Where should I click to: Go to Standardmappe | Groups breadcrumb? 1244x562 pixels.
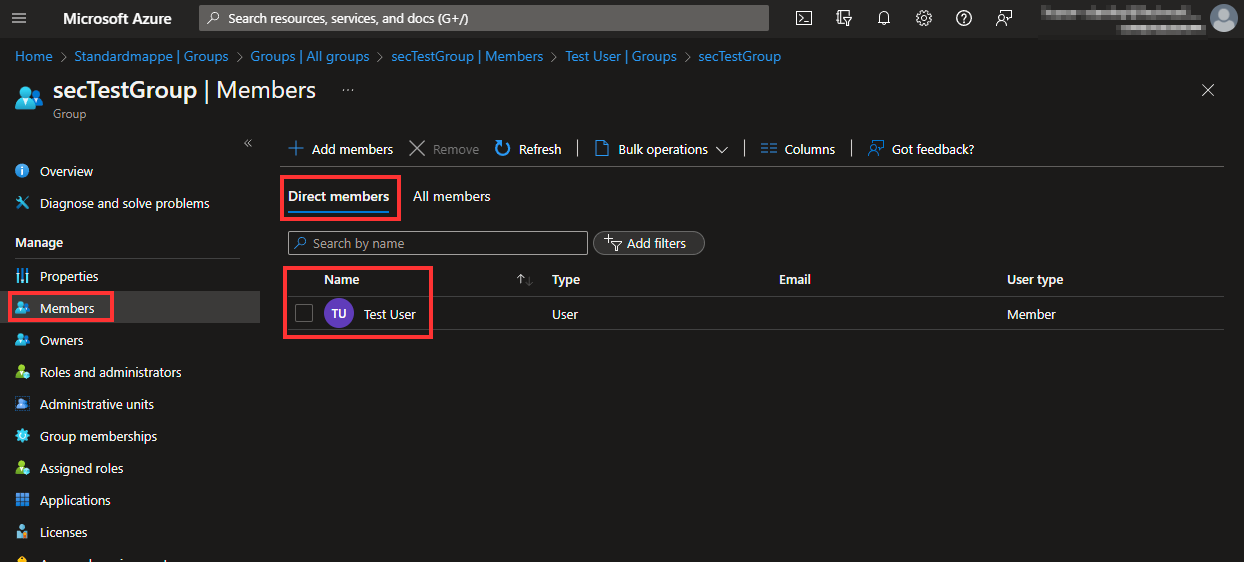click(151, 56)
